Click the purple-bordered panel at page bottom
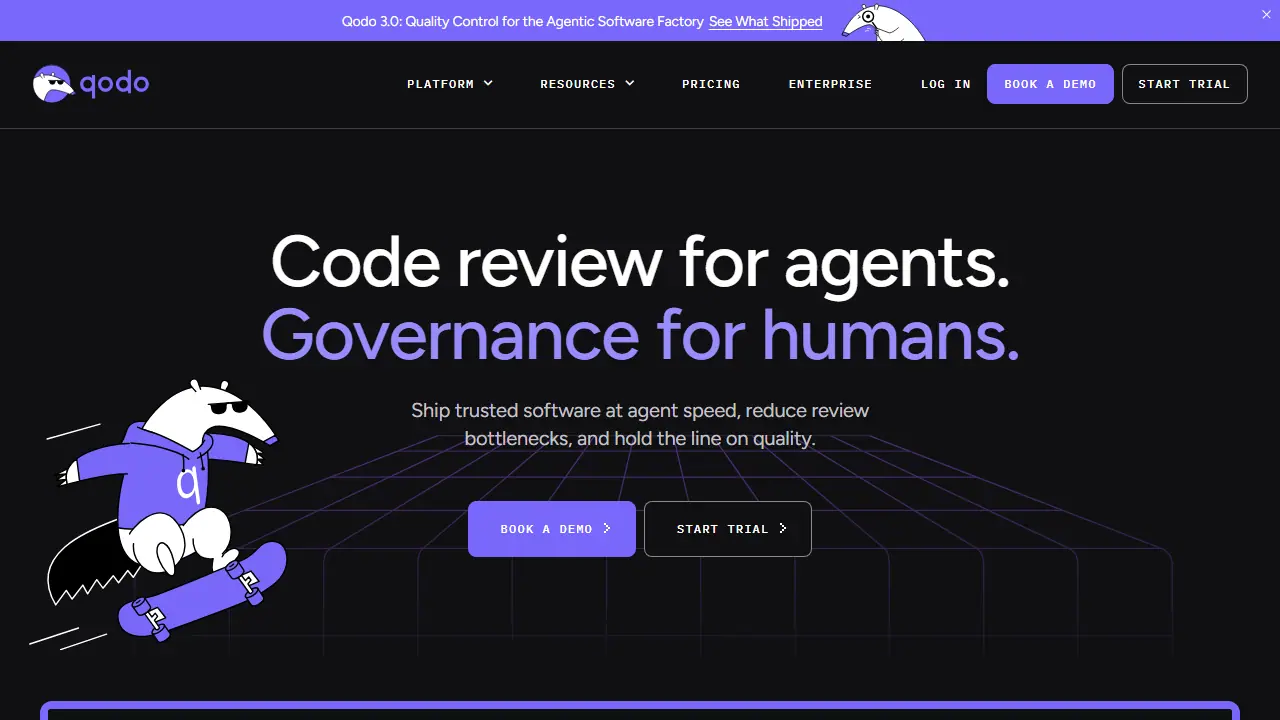This screenshot has height=720, width=1280. tap(640, 710)
